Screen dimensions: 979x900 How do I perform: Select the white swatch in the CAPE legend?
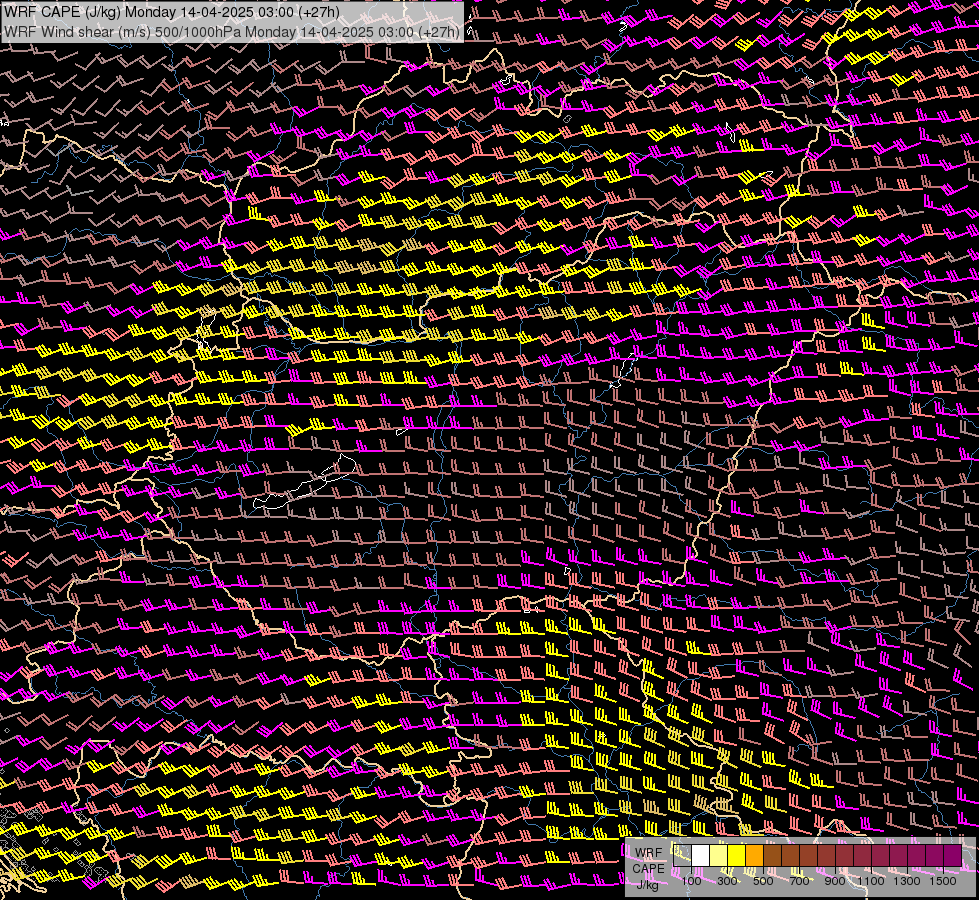[701, 856]
